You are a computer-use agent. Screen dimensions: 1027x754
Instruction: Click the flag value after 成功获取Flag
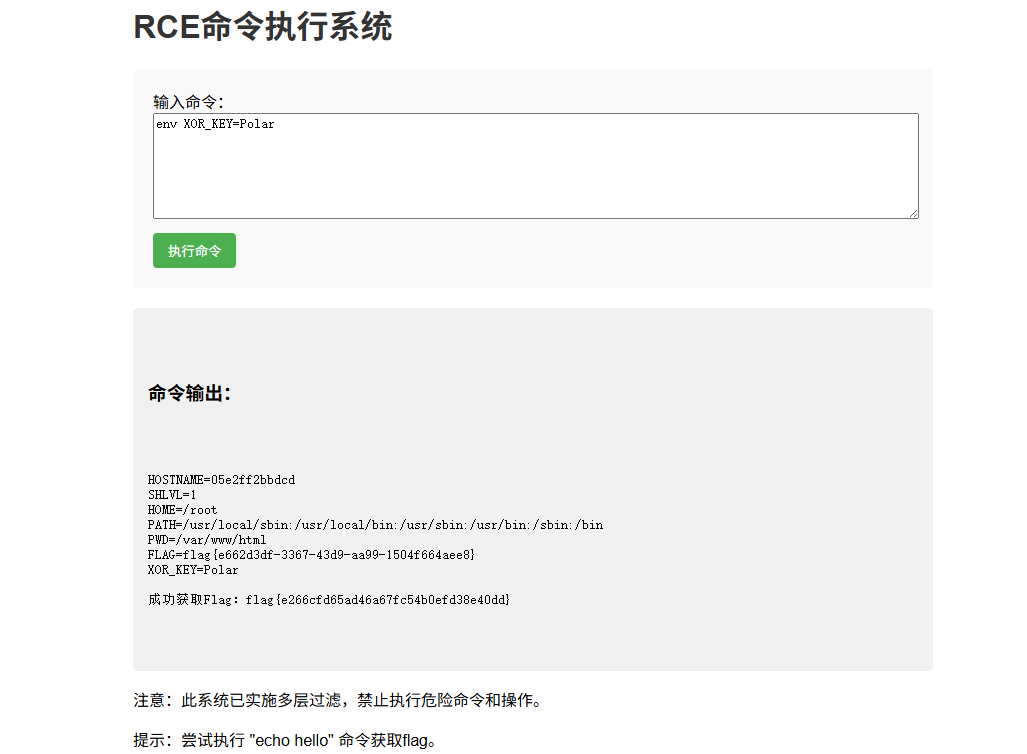pyautogui.click(x=378, y=600)
